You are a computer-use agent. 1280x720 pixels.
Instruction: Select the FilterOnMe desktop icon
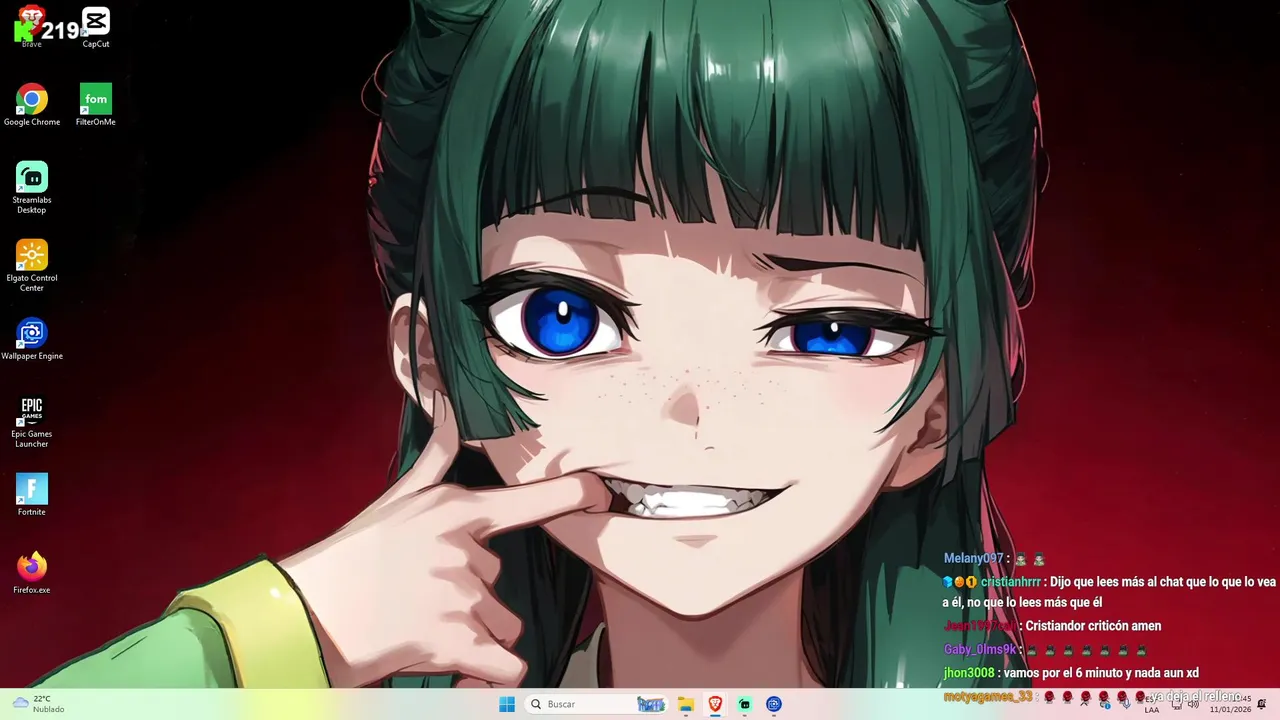(96, 105)
